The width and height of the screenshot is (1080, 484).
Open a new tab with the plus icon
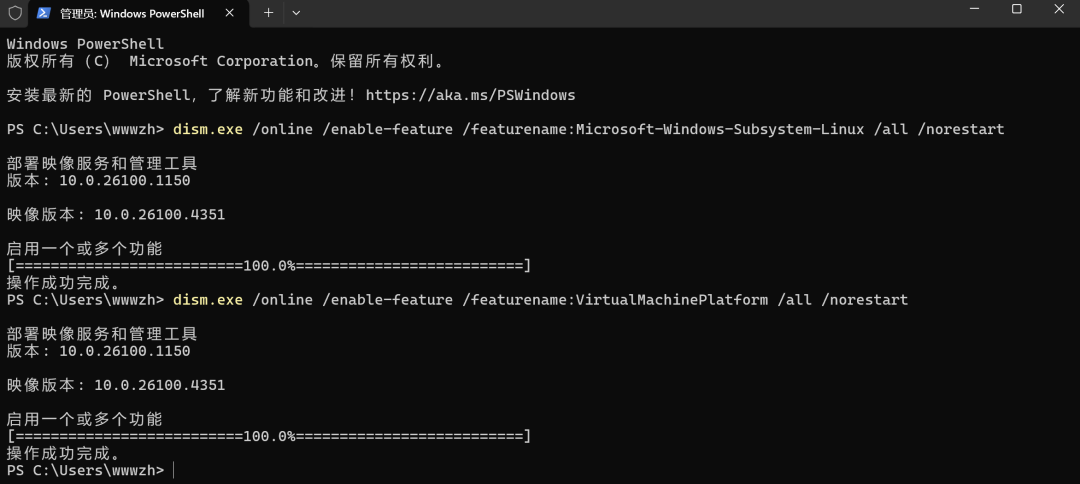[x=269, y=13]
